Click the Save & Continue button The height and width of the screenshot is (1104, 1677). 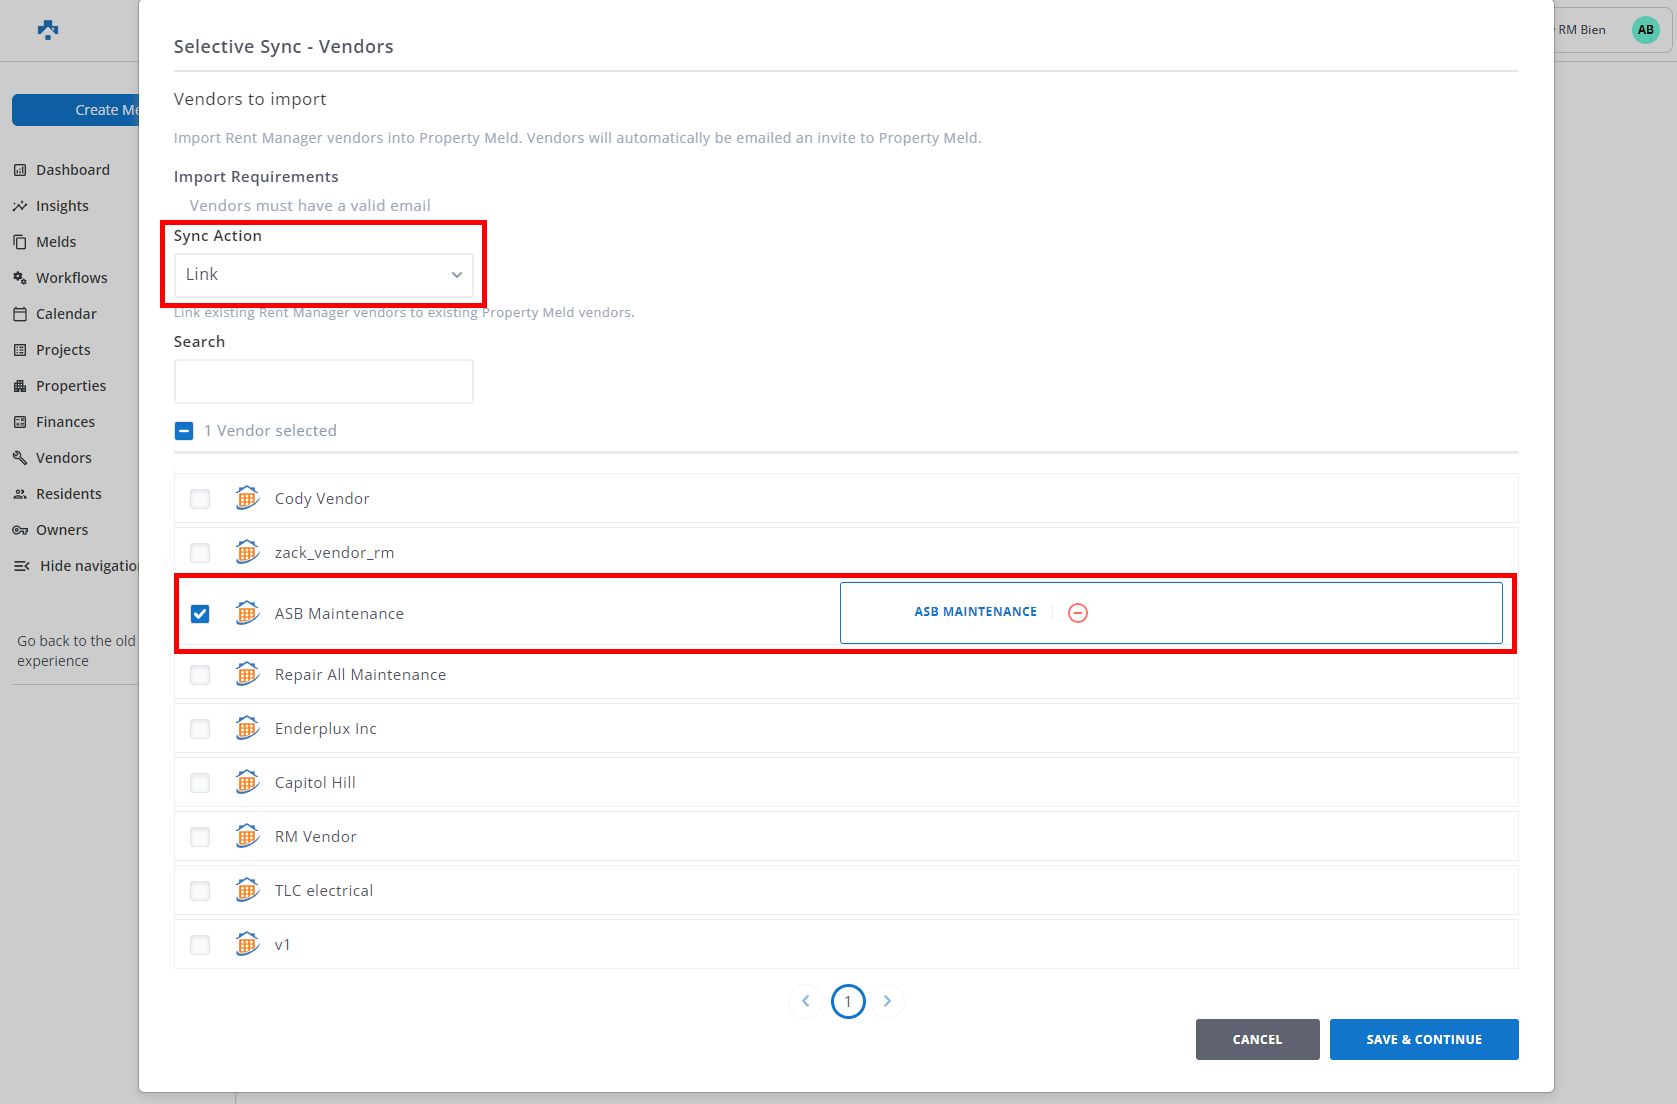click(x=1423, y=1040)
